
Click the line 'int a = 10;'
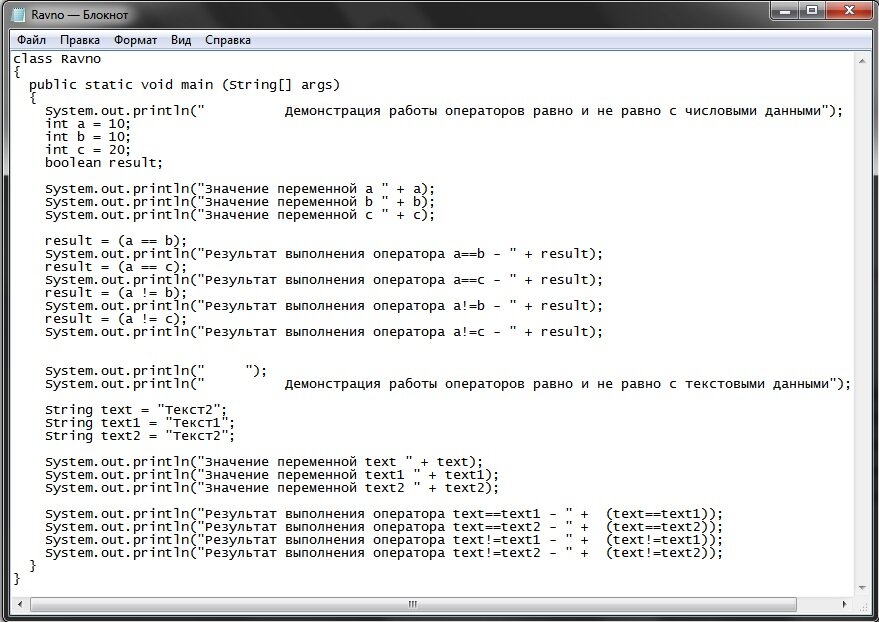(88, 124)
